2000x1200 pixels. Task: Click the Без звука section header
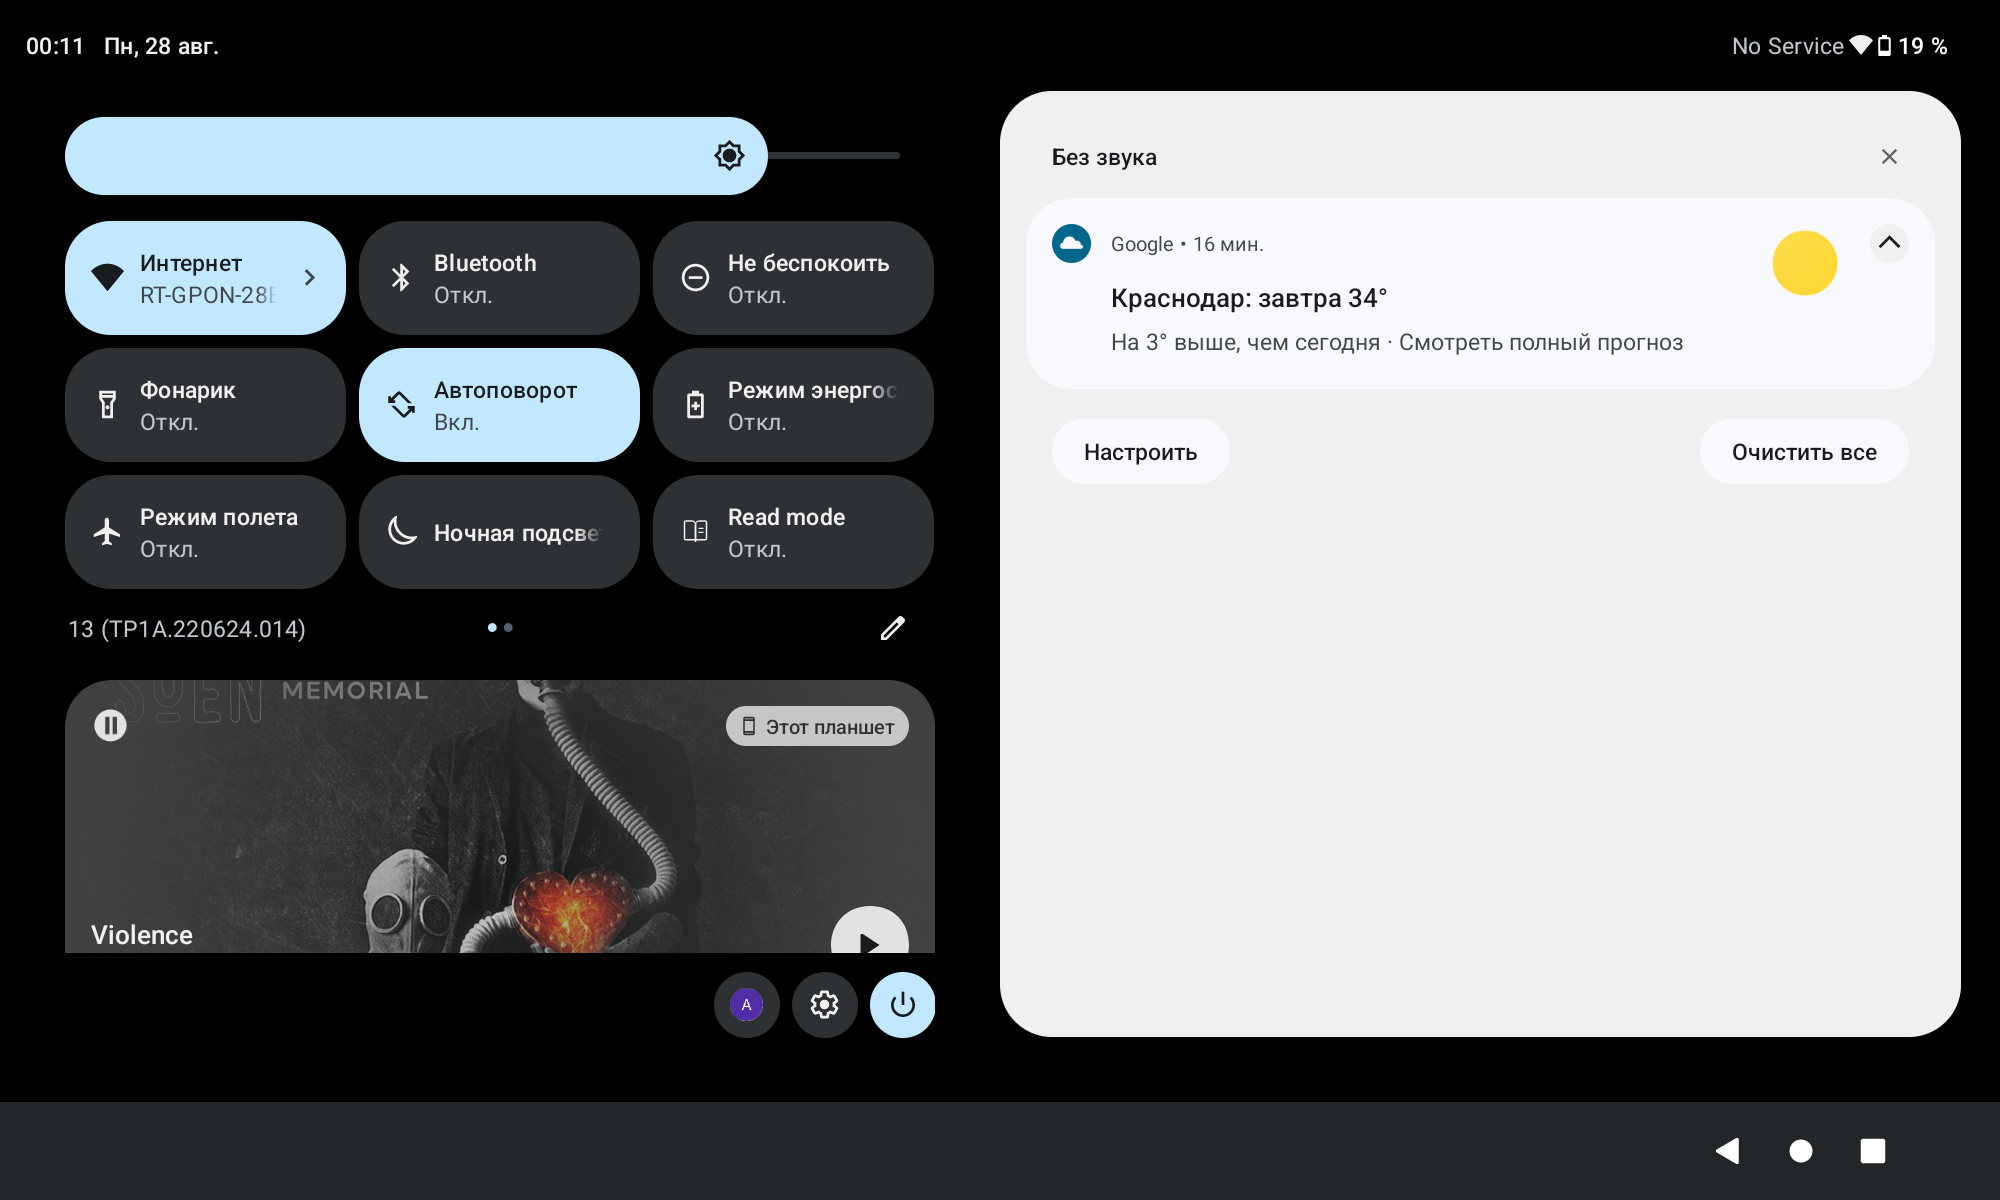1104,157
